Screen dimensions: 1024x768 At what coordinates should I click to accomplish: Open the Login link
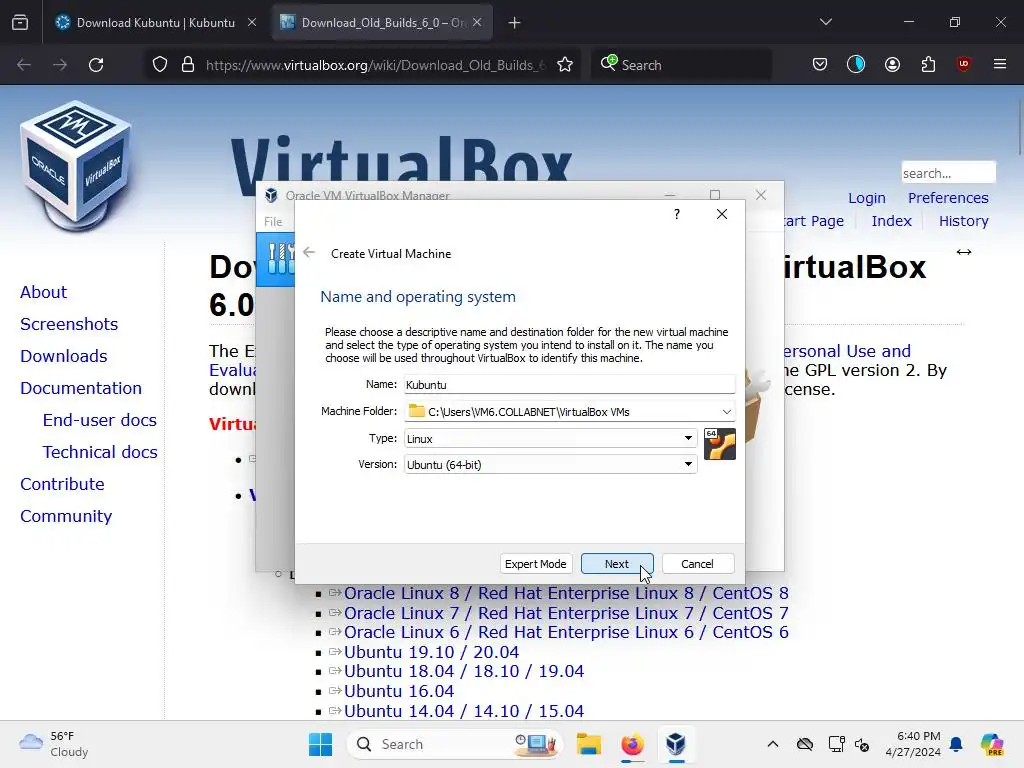[x=867, y=198]
